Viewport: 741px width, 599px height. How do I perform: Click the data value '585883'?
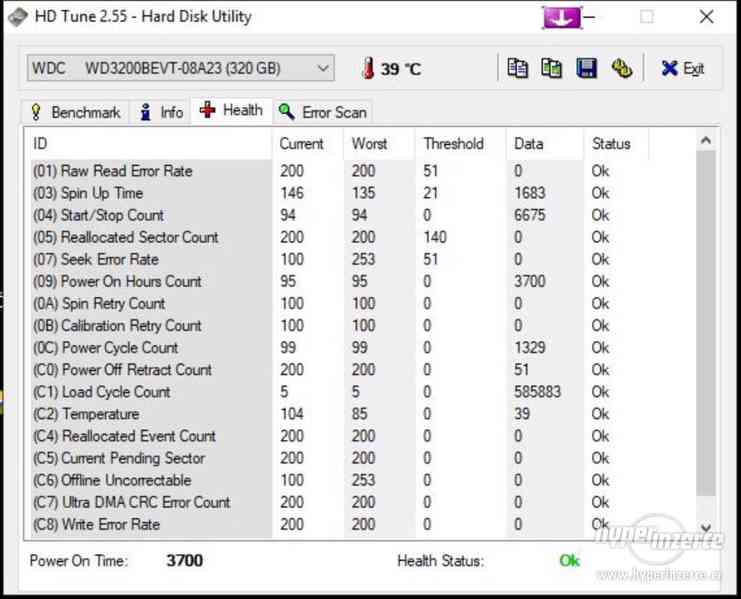[537, 392]
